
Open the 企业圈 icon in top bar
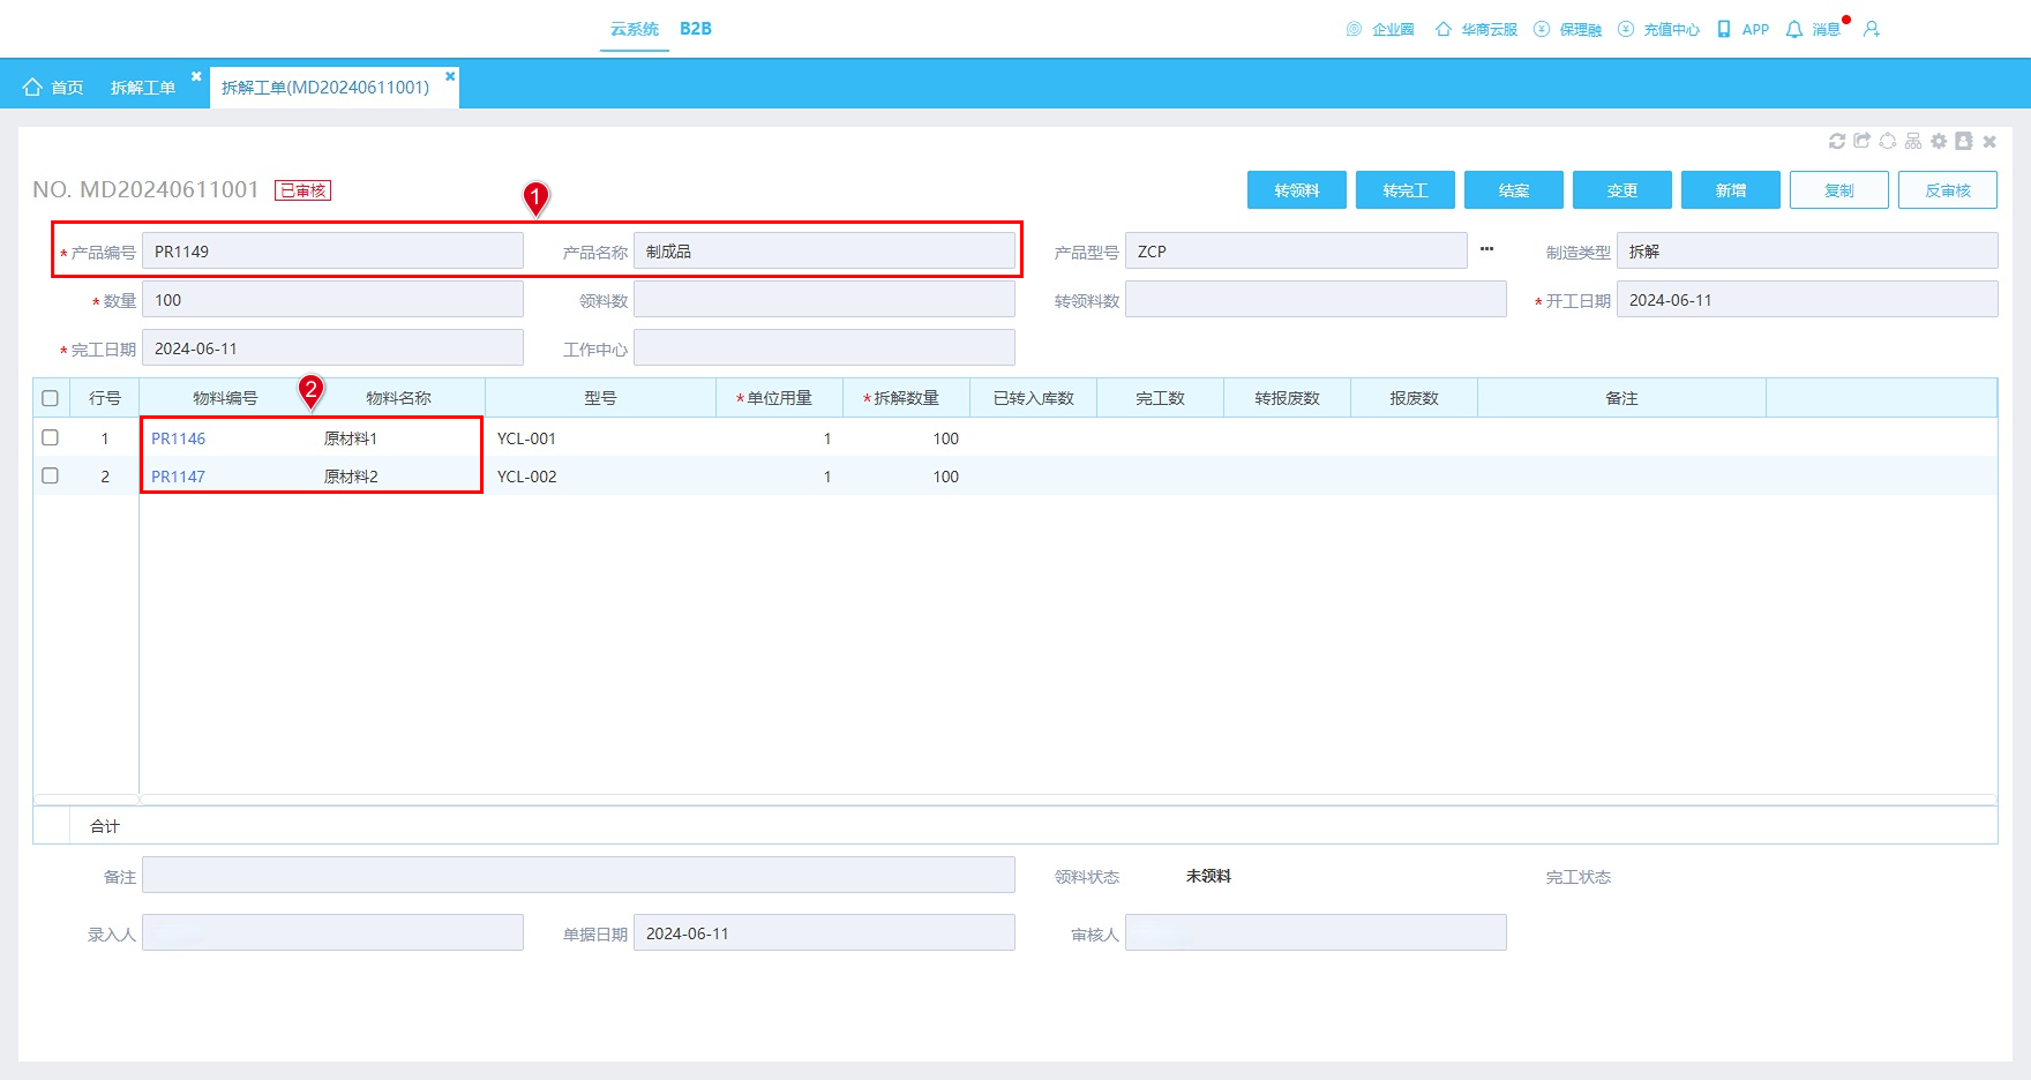(x=1353, y=29)
